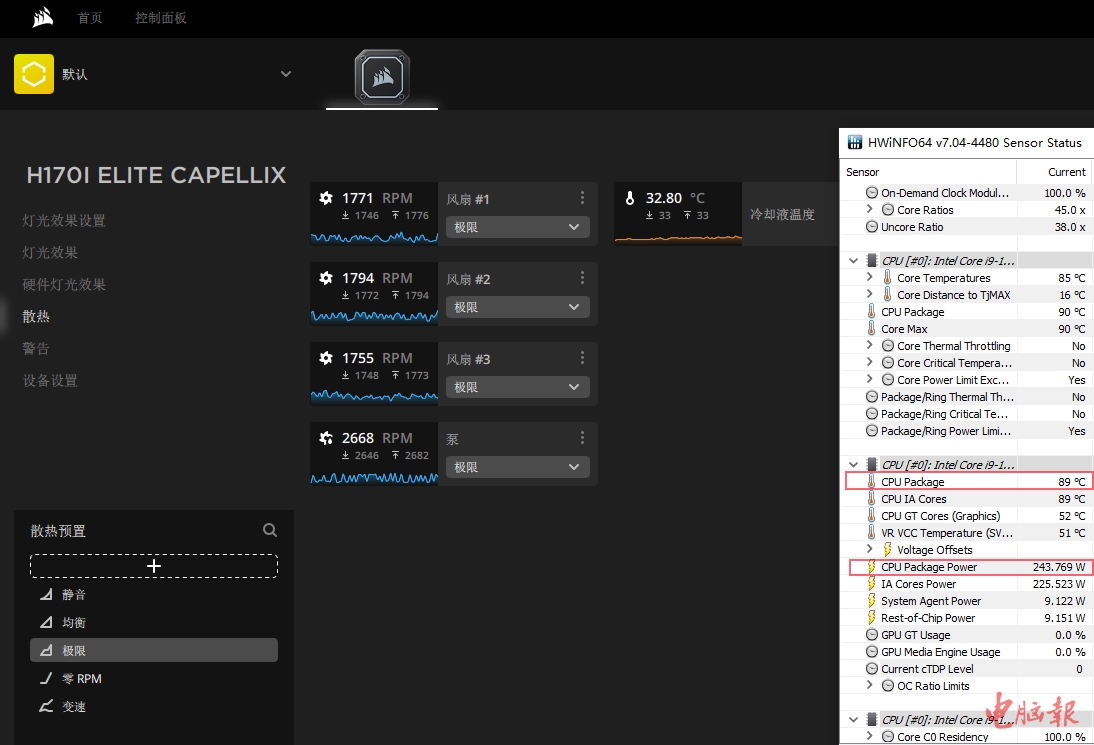Click the Corsair sails logo icon
The image size is (1094, 745).
(x=42, y=18)
